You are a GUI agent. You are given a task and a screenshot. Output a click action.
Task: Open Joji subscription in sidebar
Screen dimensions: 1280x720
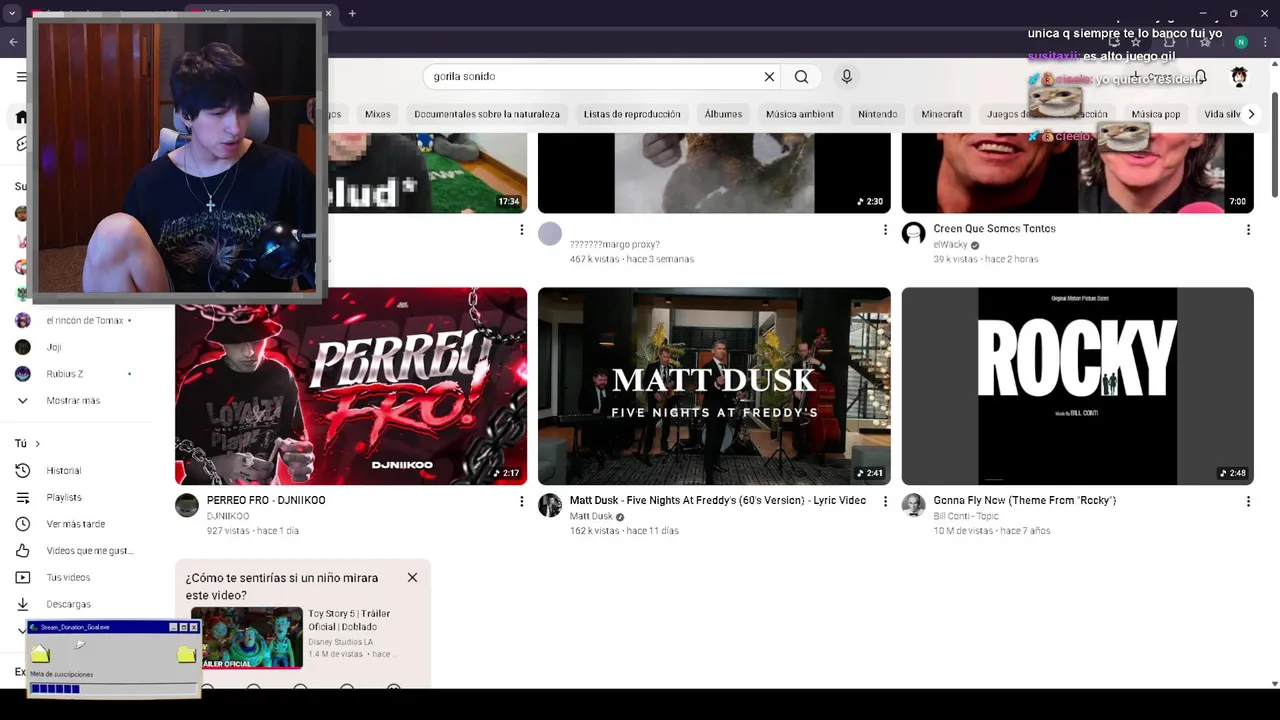[x=54, y=348]
